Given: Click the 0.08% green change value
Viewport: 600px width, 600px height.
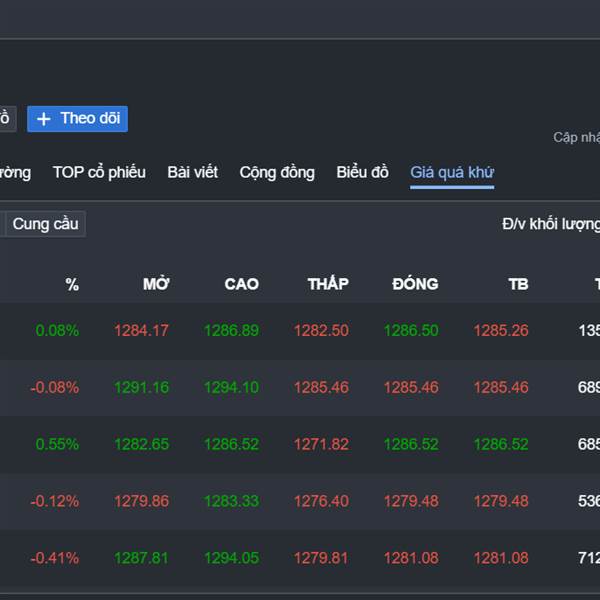Looking at the screenshot, I should (57, 331).
